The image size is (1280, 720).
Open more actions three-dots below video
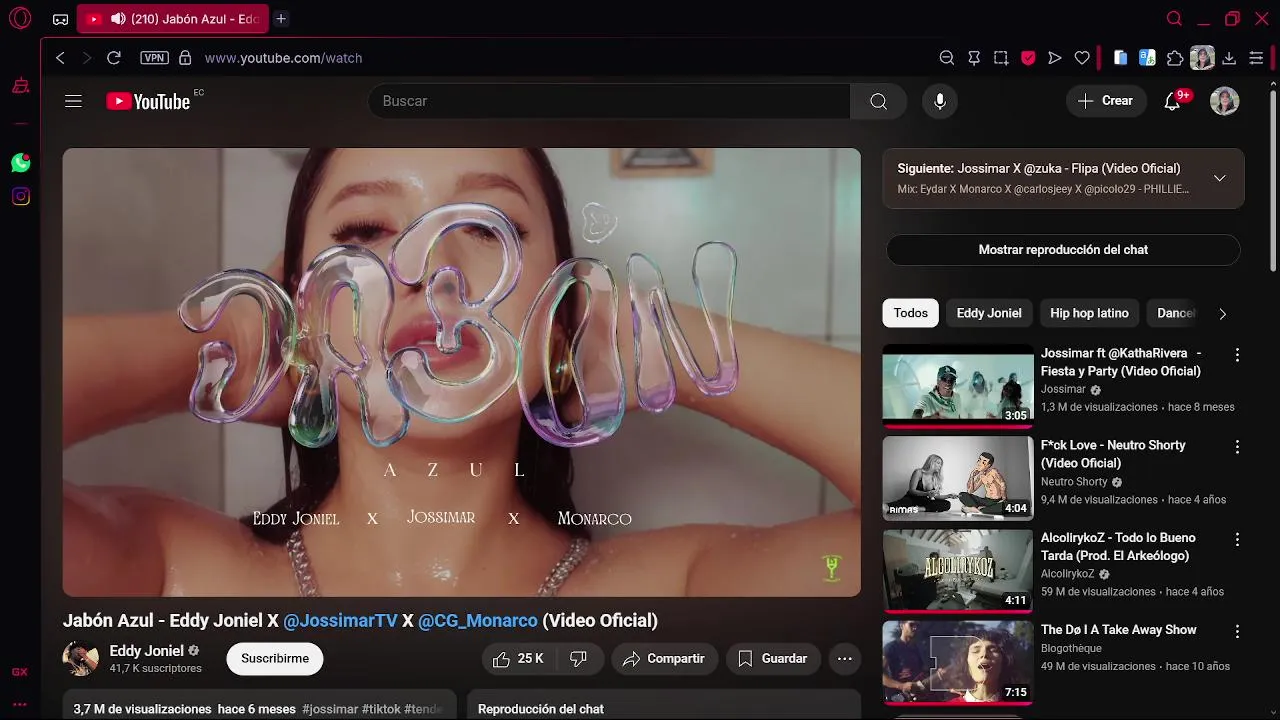(845, 659)
